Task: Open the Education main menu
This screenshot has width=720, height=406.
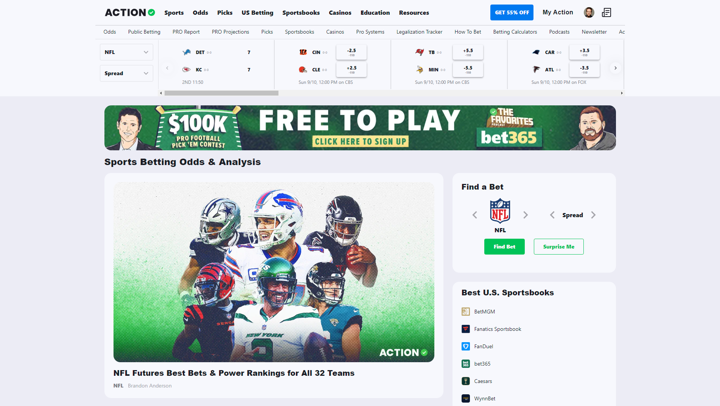Action: pos(375,13)
